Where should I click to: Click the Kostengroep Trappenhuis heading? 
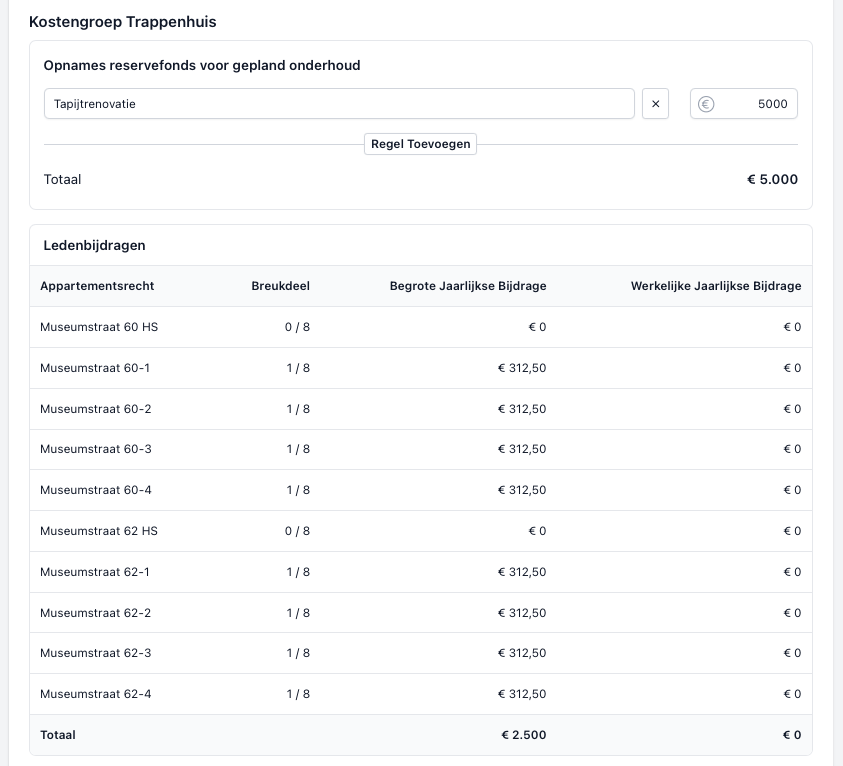[x=122, y=22]
